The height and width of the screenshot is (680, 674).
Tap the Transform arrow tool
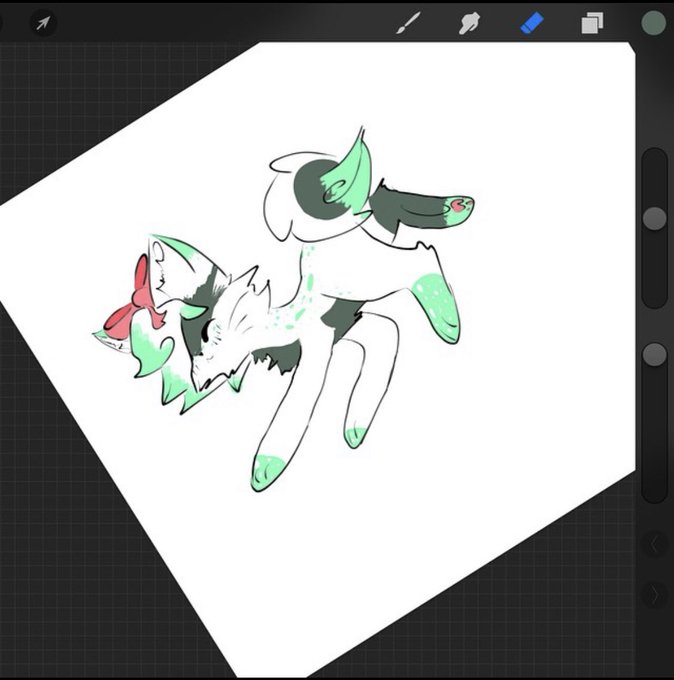[x=43, y=23]
